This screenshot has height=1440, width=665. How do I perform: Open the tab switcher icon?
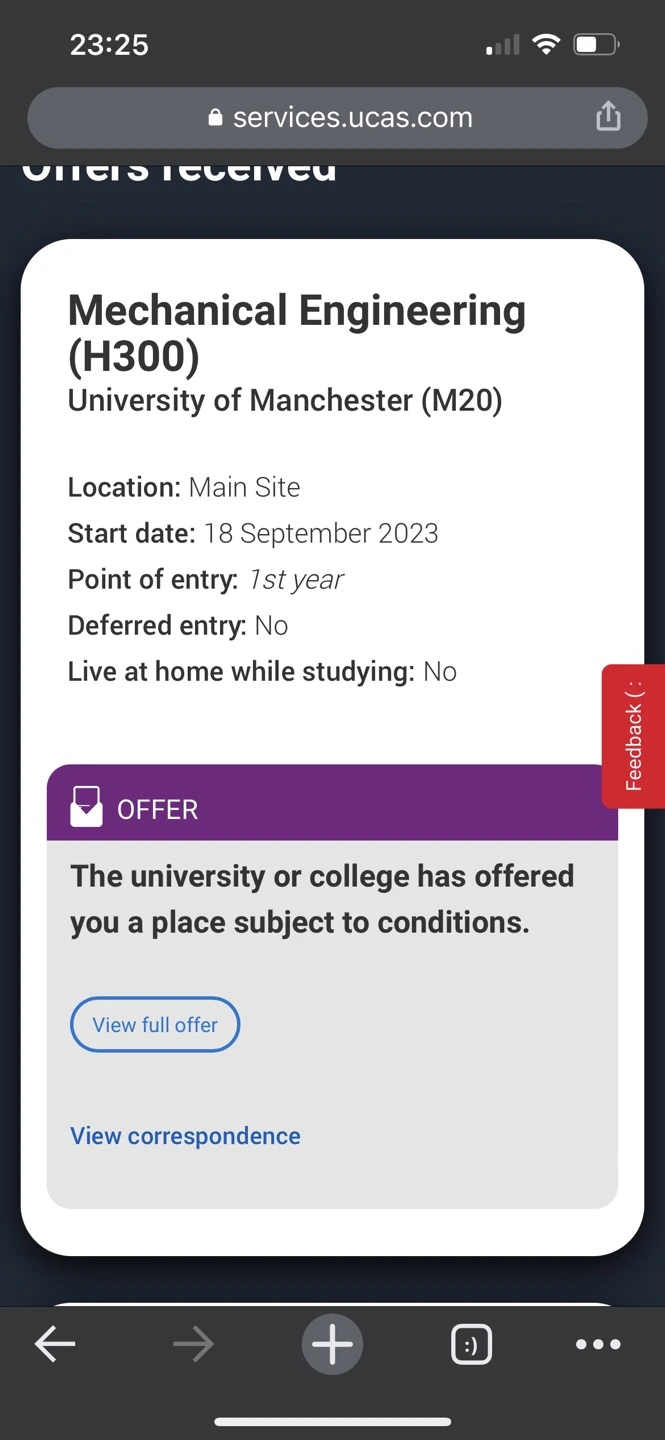click(471, 1346)
